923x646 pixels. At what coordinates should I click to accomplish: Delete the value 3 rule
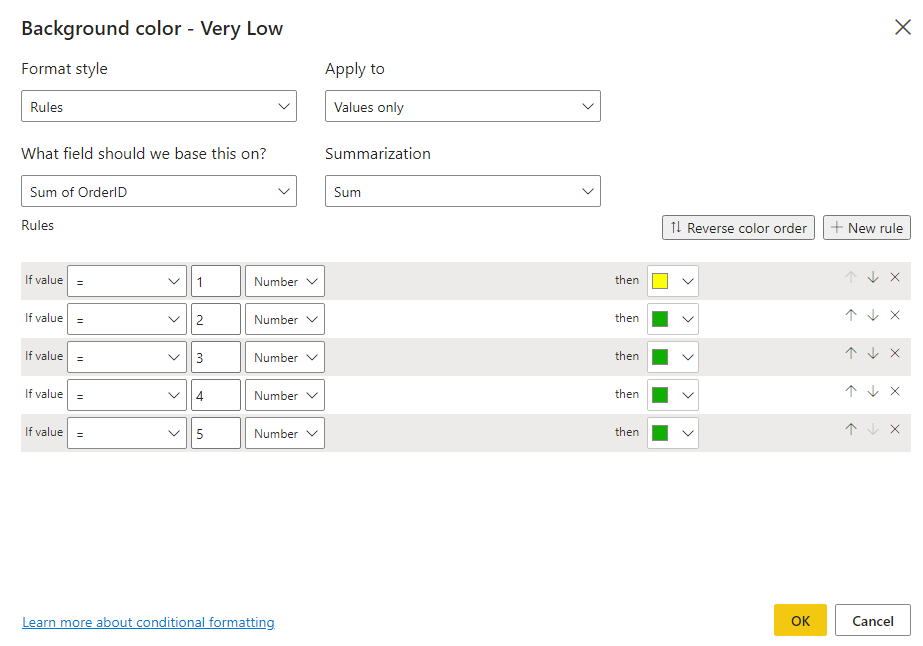[895, 353]
